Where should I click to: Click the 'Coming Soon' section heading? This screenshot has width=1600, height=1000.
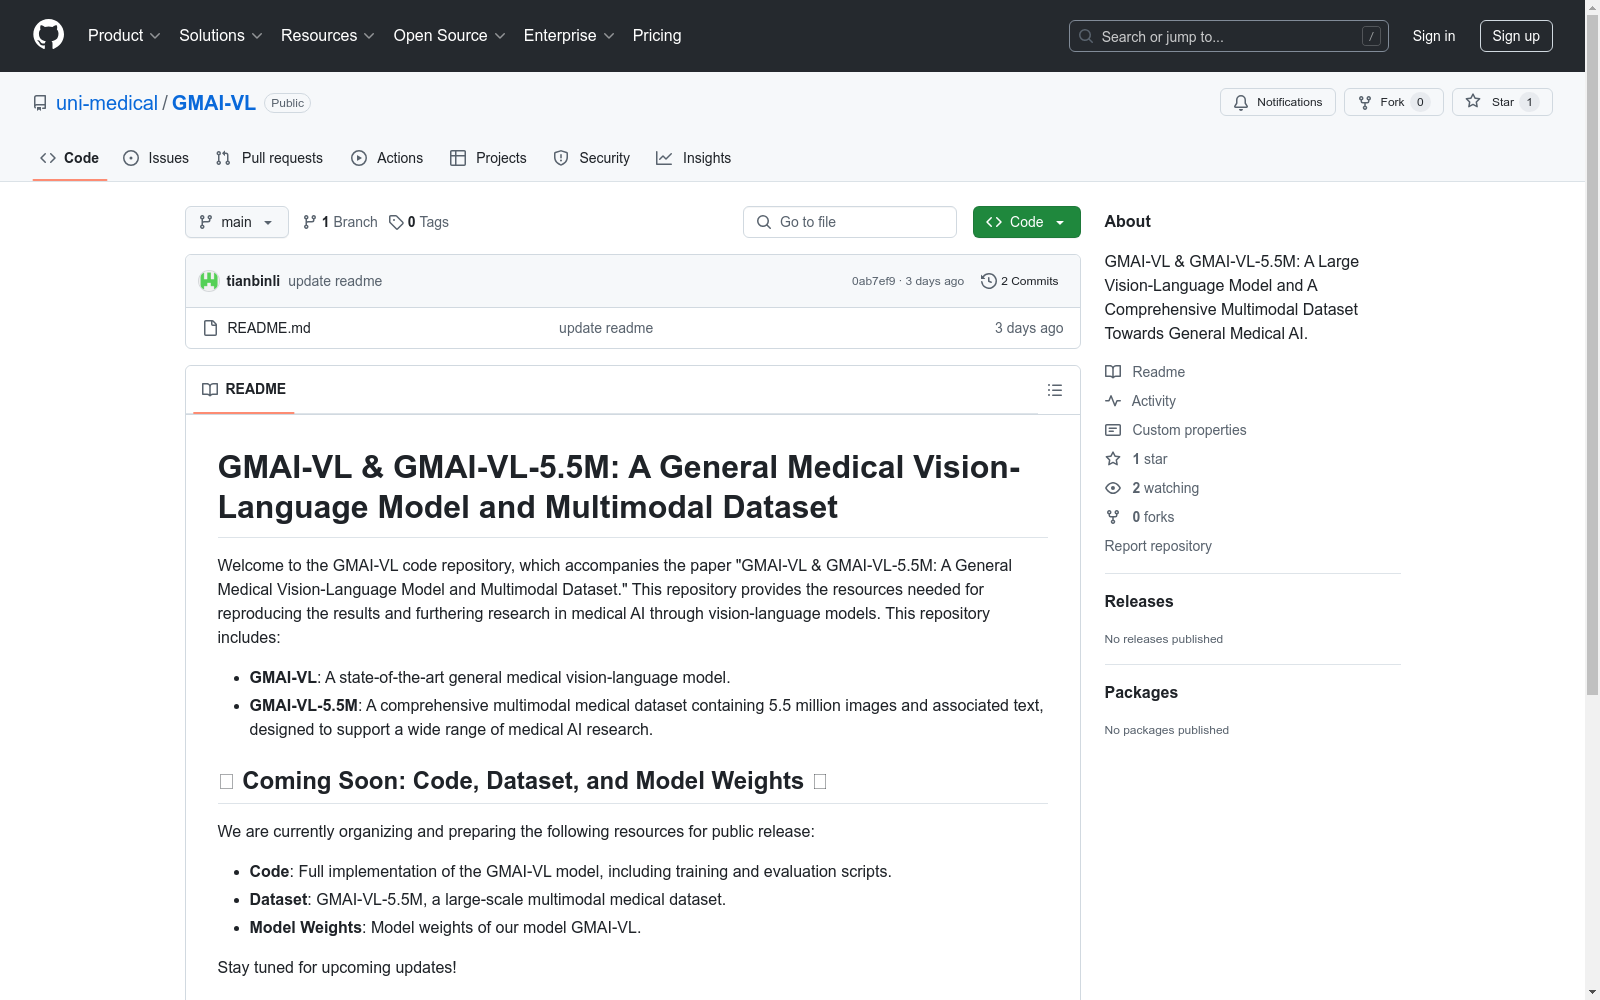tap(522, 781)
